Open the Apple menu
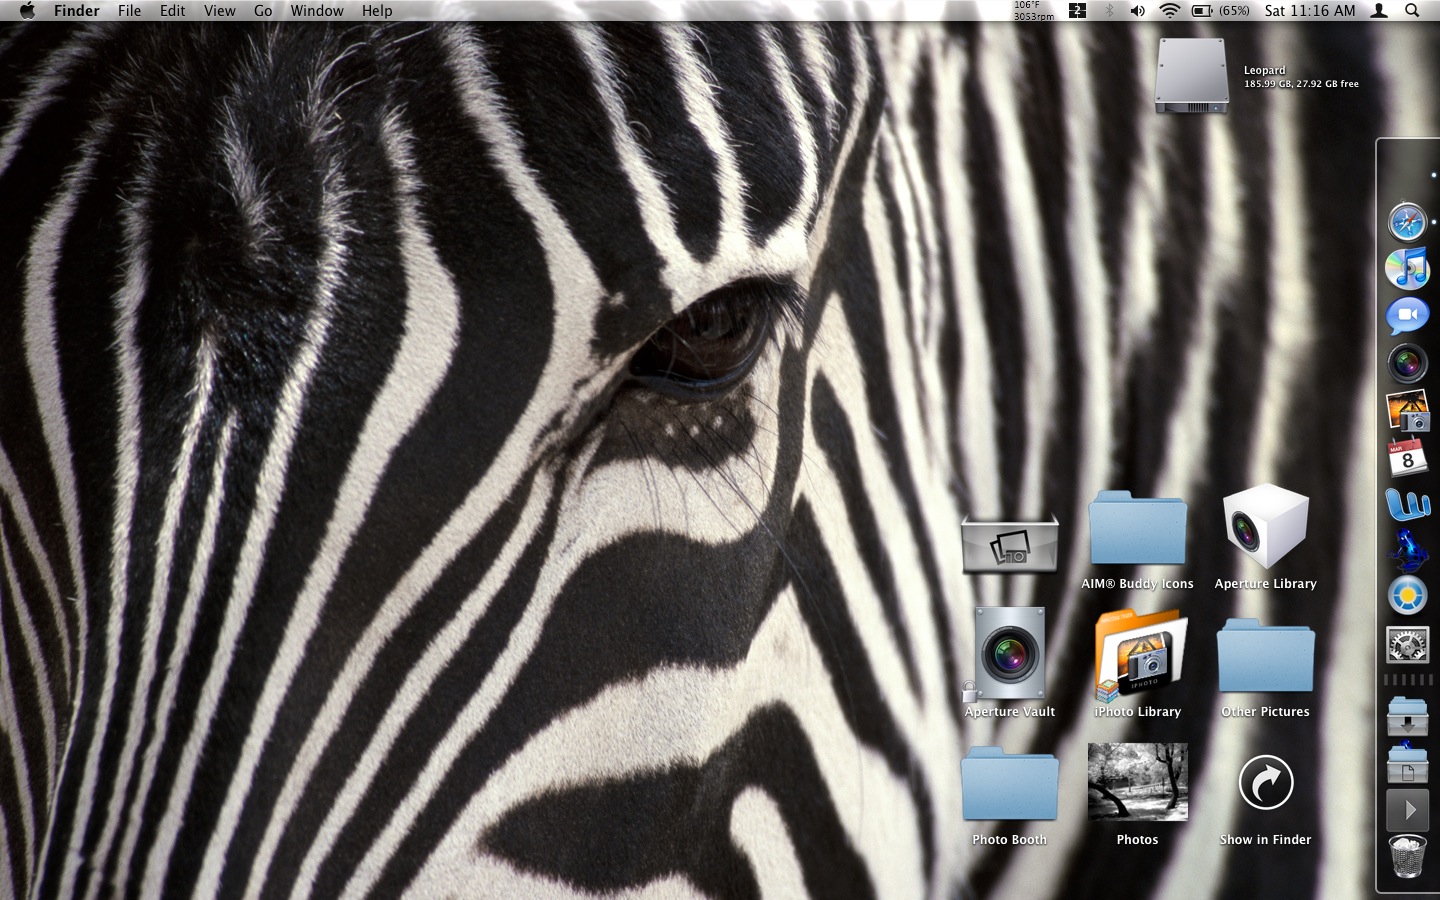 click(27, 11)
